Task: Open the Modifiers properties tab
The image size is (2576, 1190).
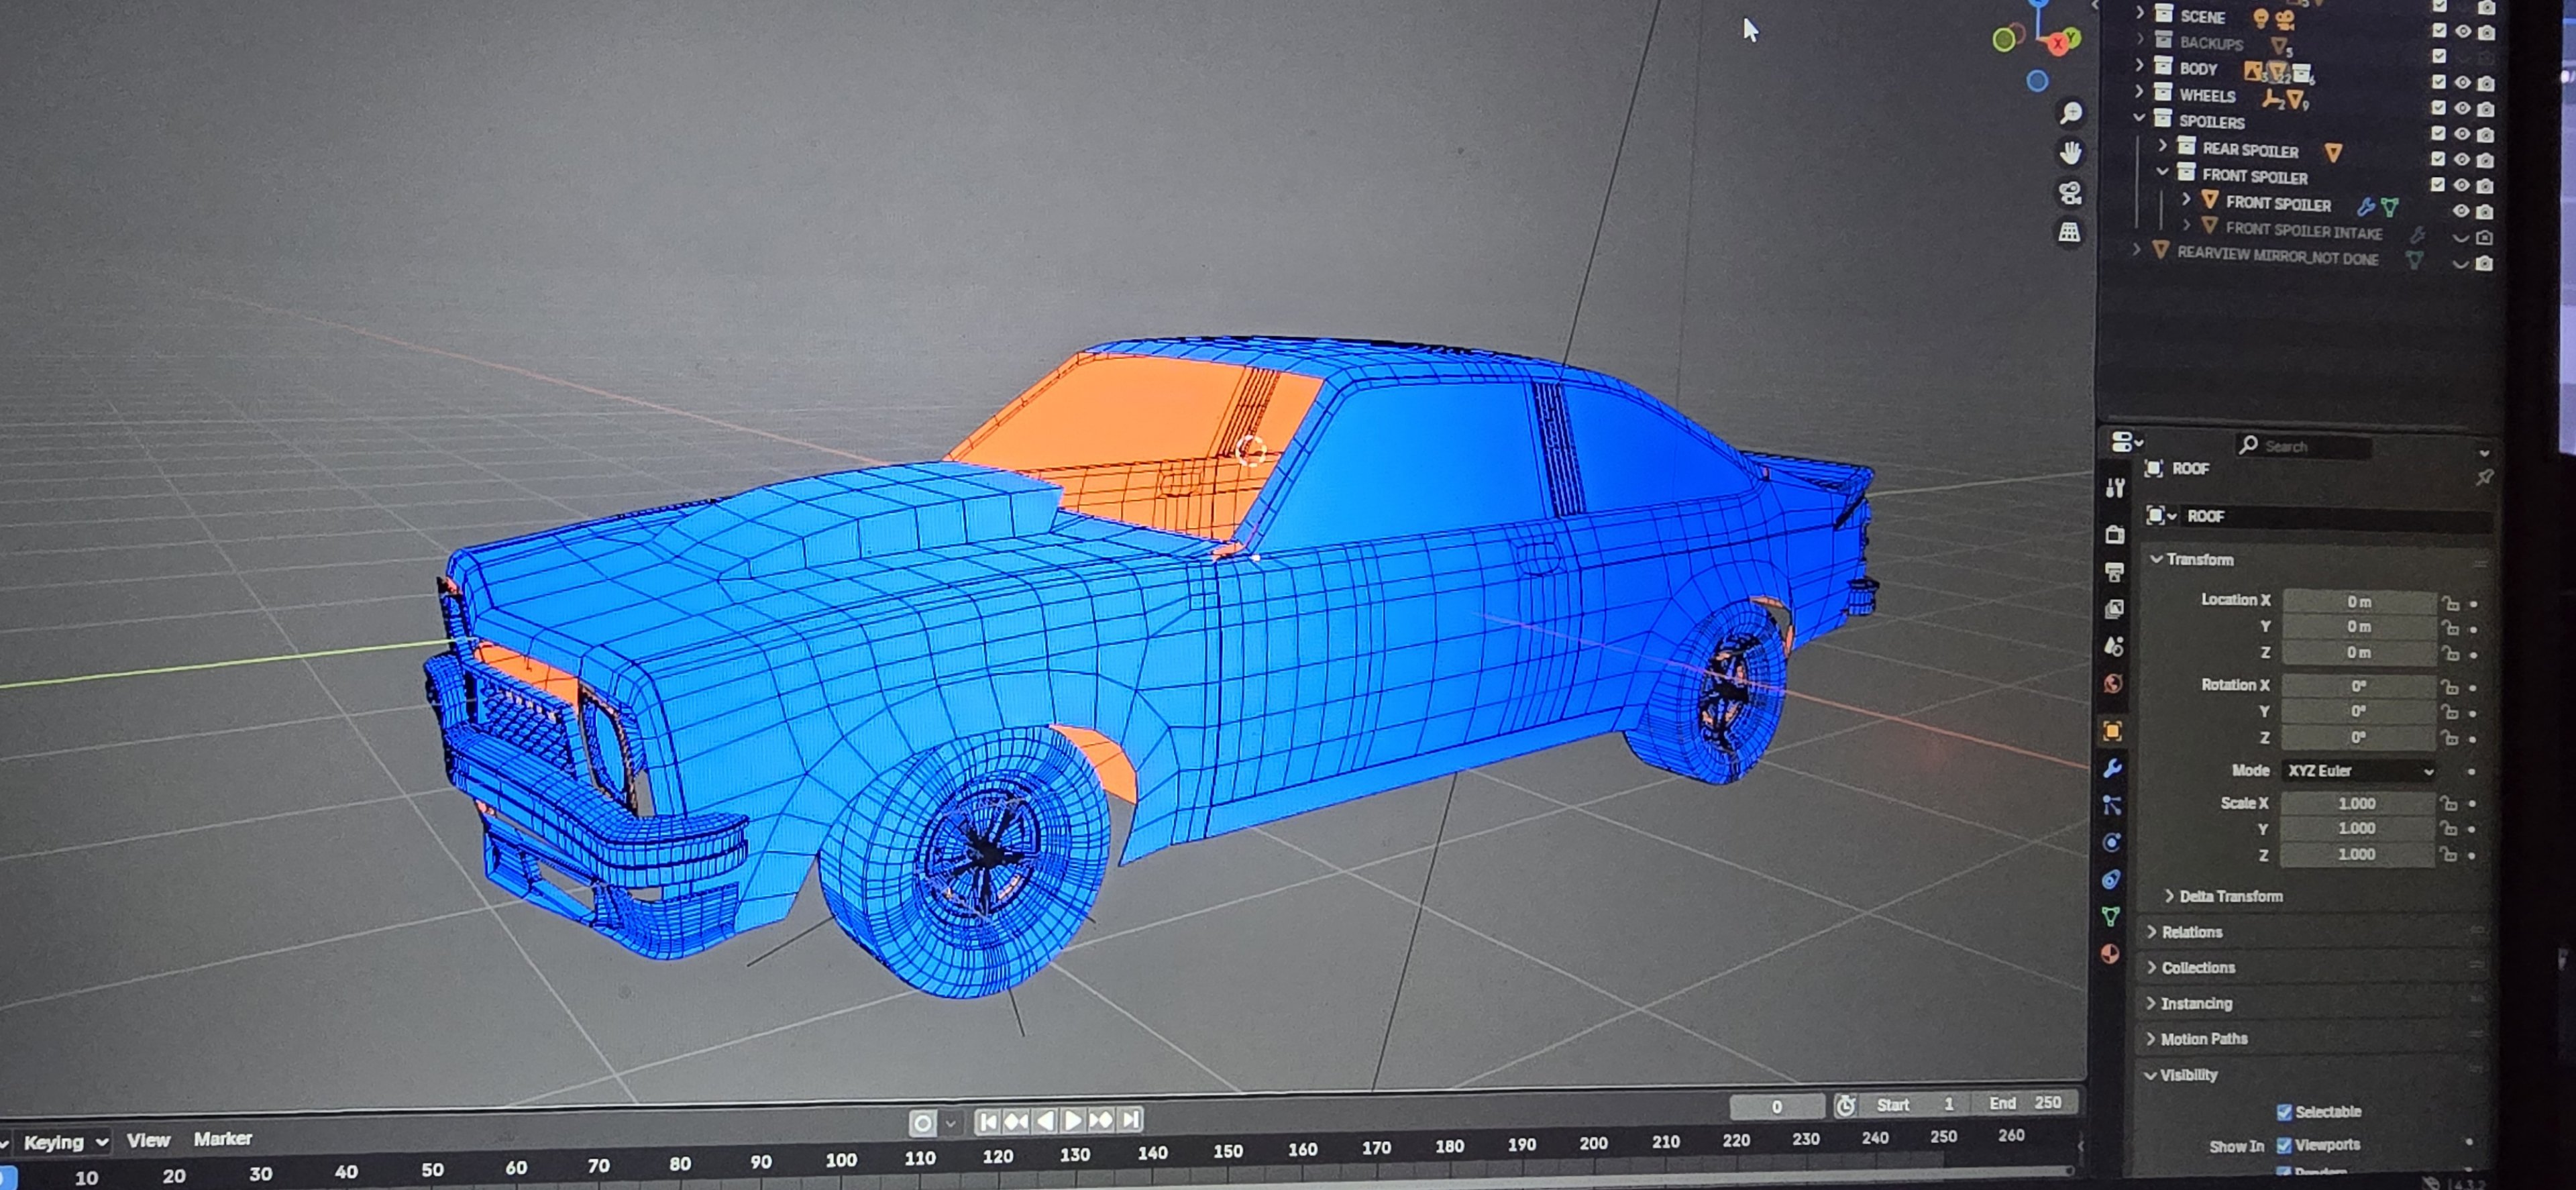Action: point(2112,768)
